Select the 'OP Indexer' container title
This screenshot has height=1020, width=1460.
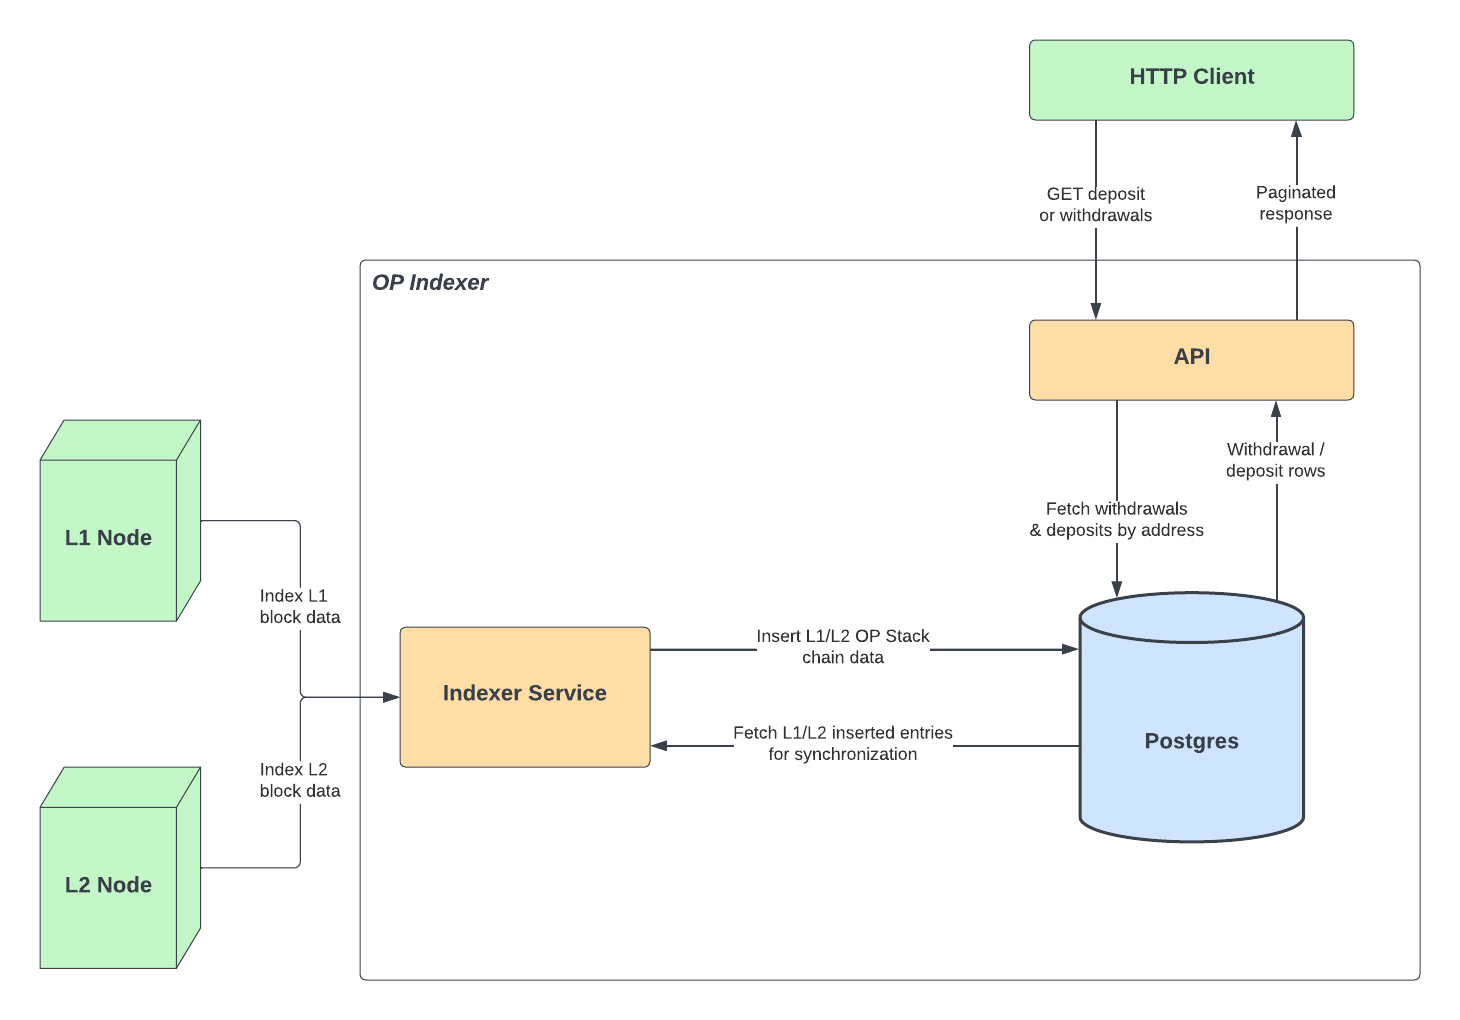tap(430, 283)
